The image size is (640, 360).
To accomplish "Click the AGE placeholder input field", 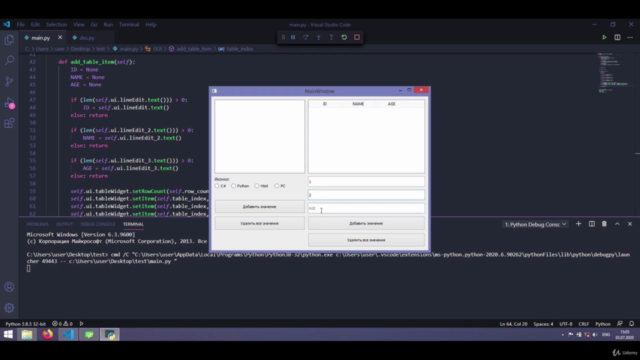I will pos(366,208).
